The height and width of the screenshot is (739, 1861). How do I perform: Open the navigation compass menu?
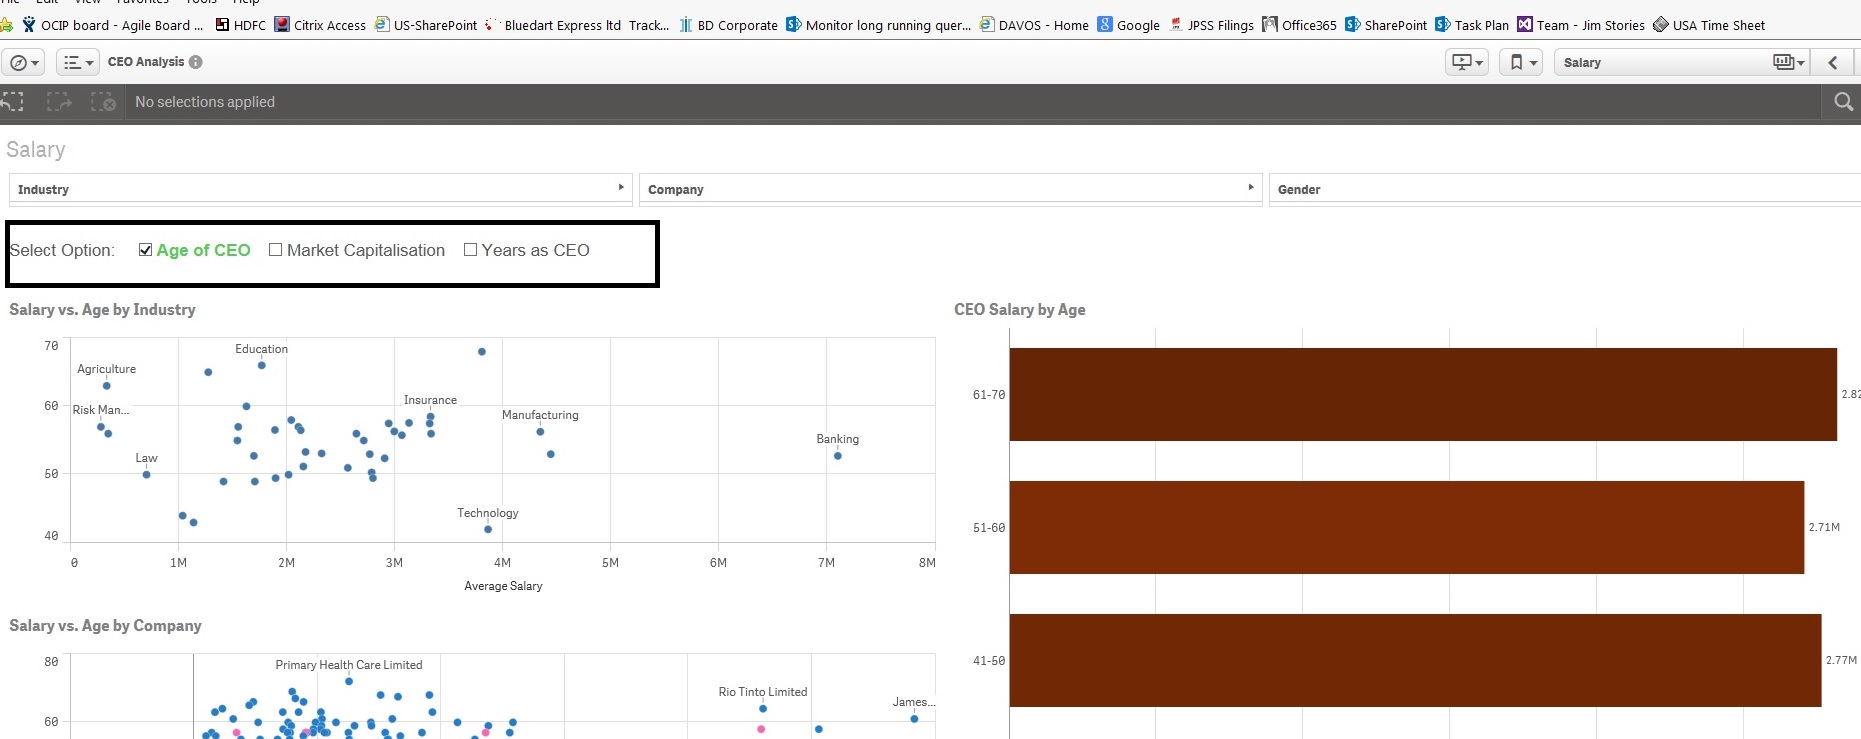click(24, 62)
